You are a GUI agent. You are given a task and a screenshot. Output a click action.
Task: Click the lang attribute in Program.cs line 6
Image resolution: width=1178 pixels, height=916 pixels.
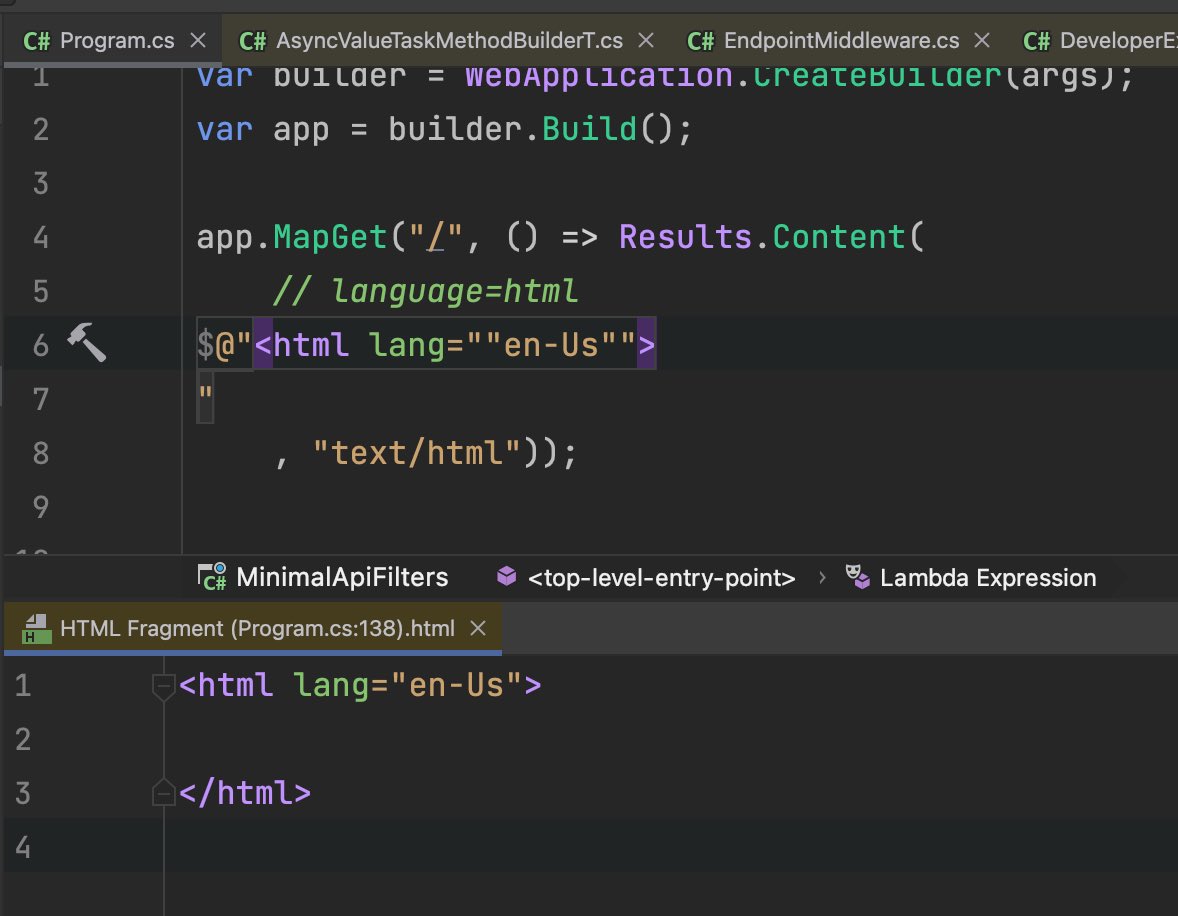406,346
